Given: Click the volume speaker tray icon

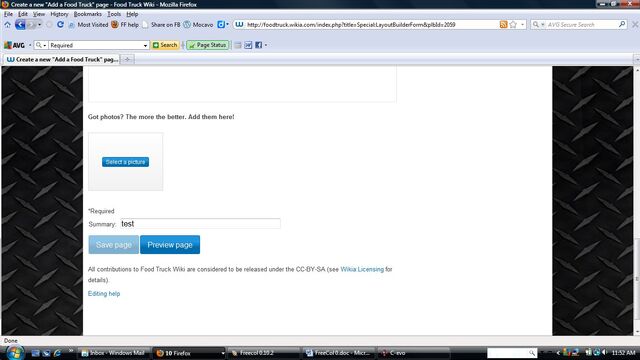Looking at the screenshot, I should [604, 352].
